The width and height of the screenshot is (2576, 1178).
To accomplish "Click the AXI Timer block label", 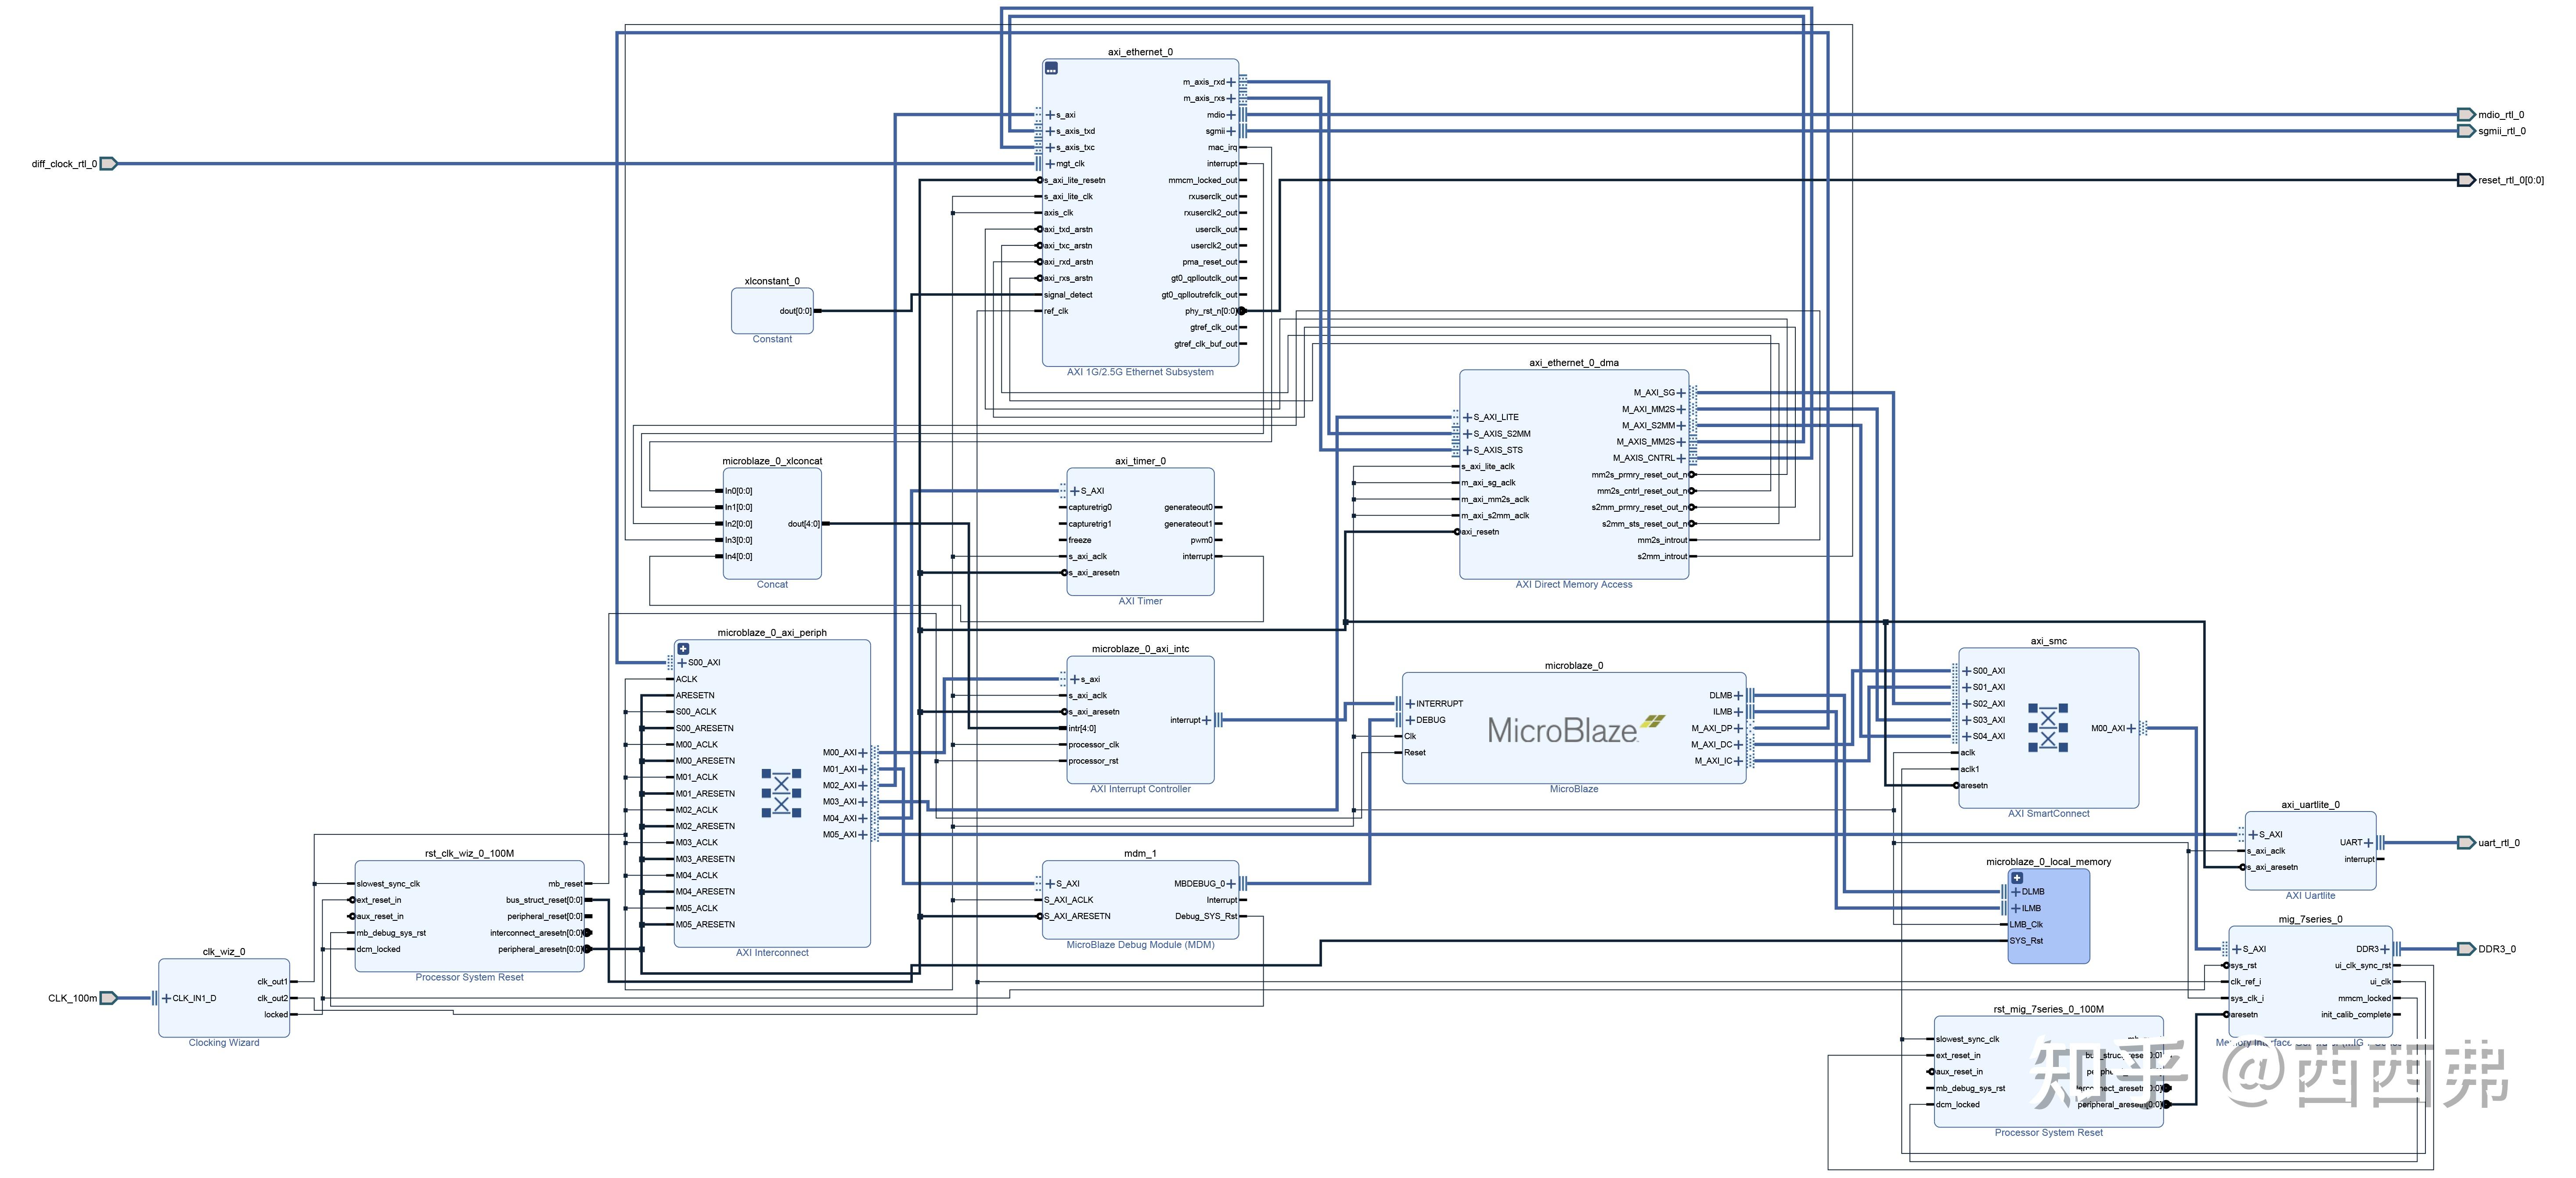I will pos(1140,601).
